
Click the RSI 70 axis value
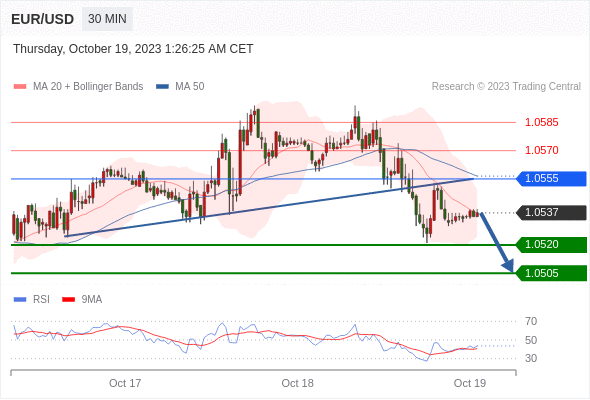(531, 321)
